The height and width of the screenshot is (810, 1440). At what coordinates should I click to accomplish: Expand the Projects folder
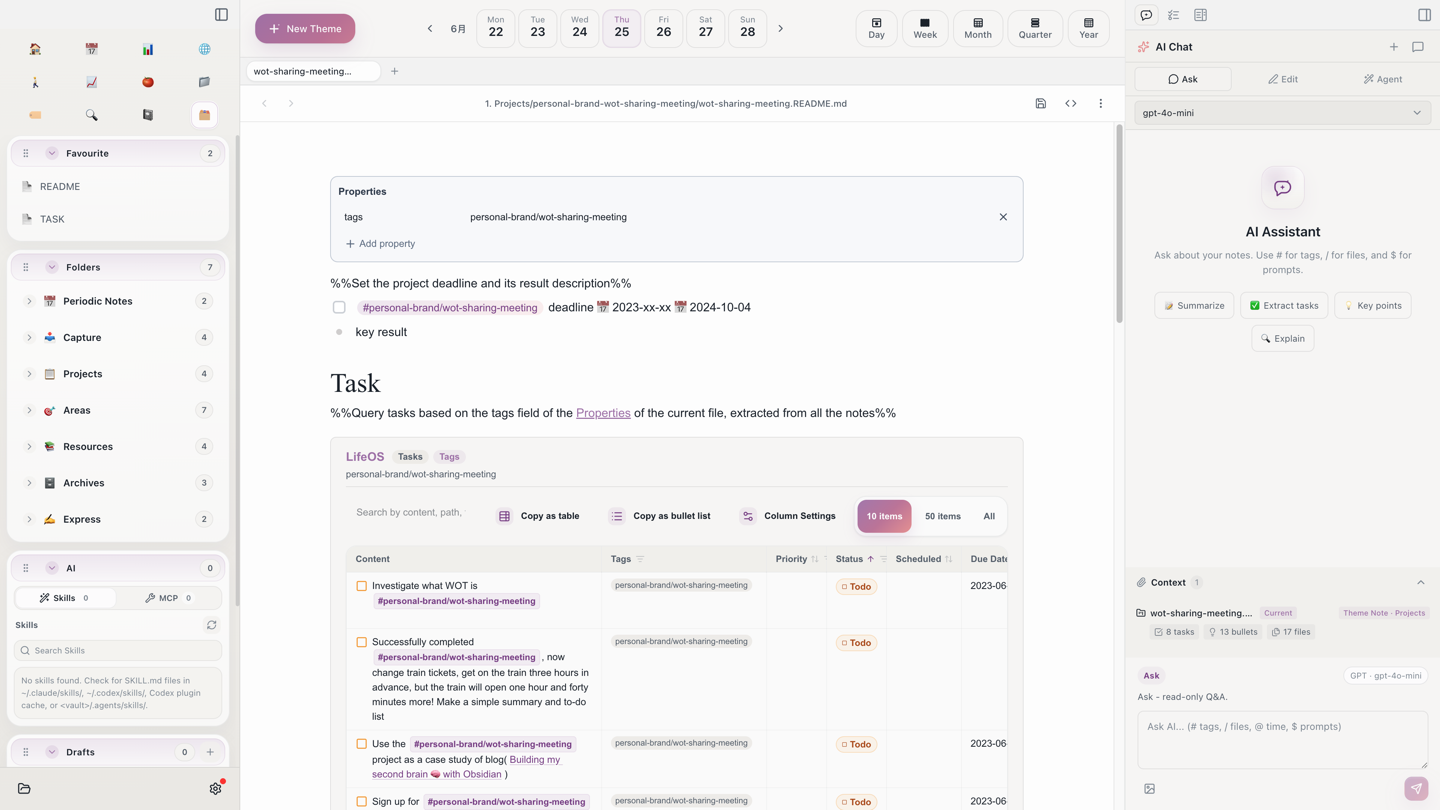pyautogui.click(x=29, y=374)
